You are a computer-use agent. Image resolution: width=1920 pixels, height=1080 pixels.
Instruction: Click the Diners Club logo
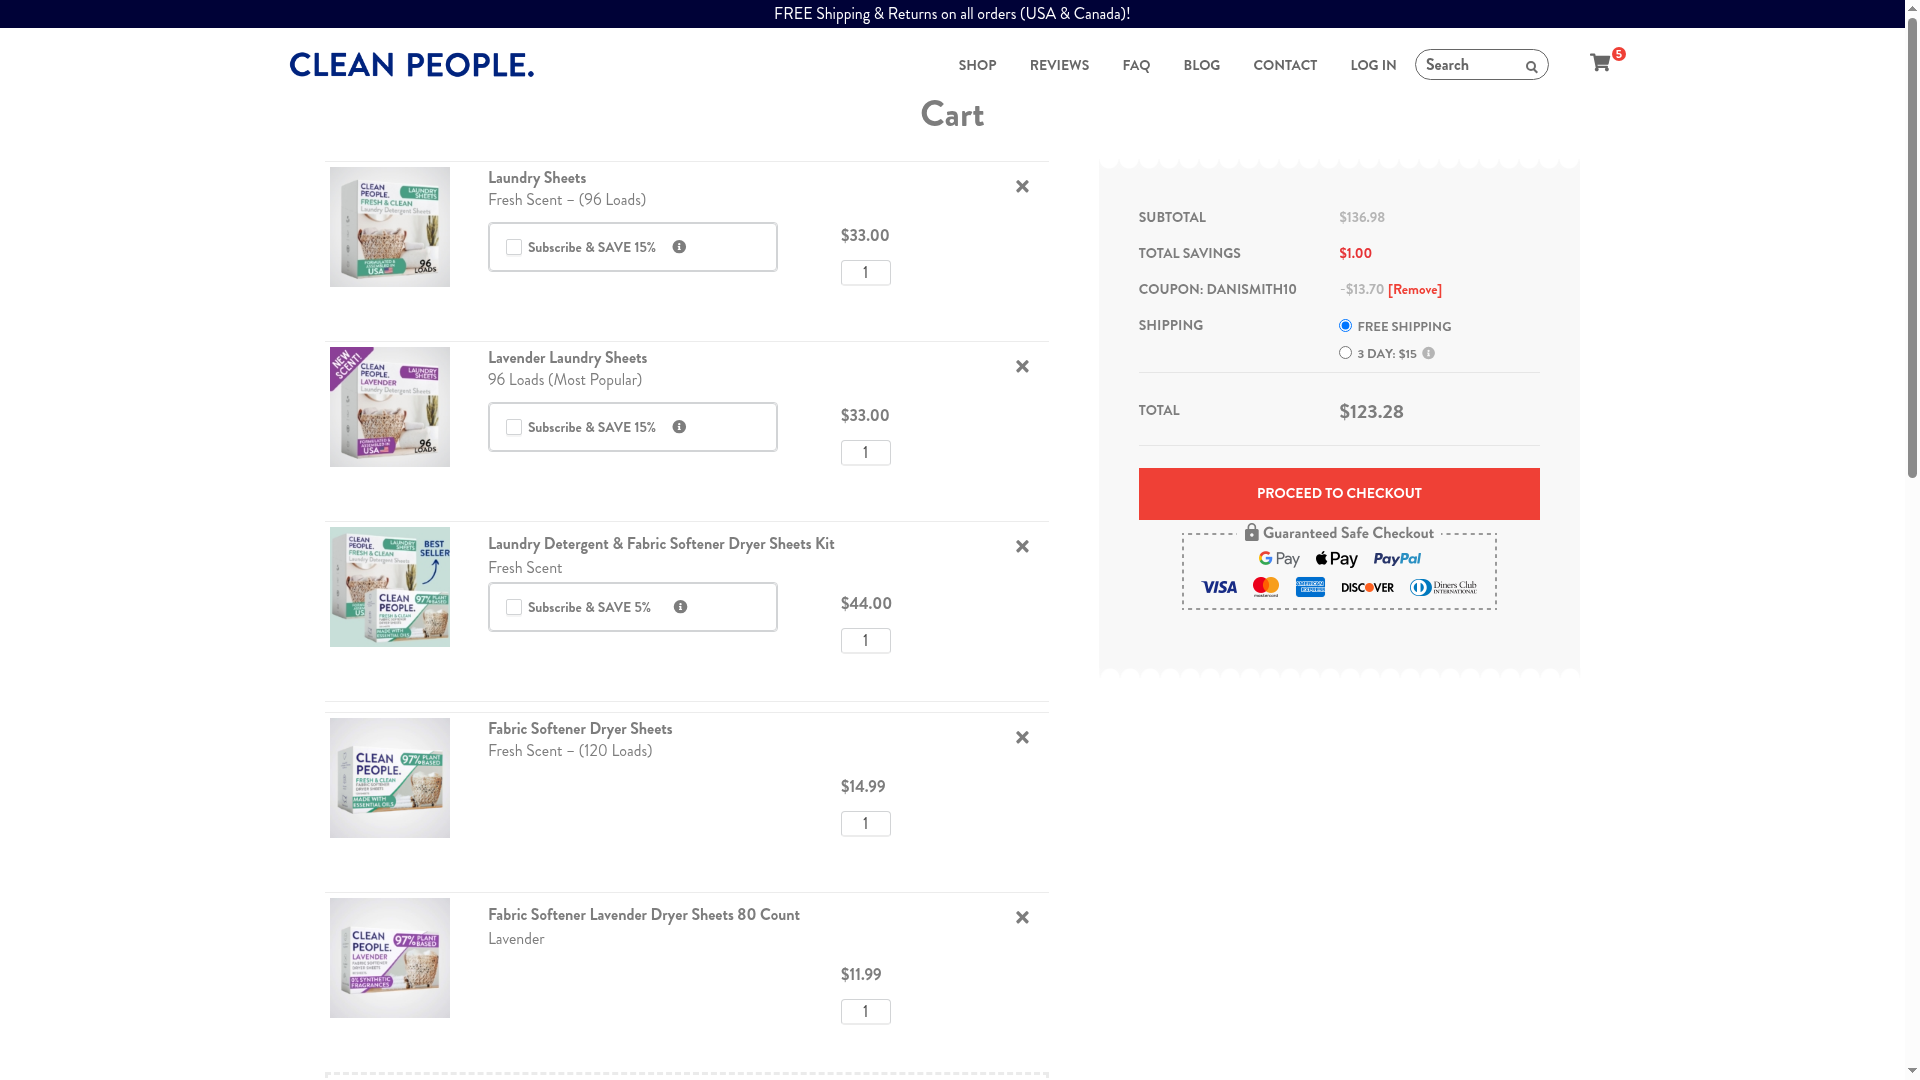(1443, 587)
